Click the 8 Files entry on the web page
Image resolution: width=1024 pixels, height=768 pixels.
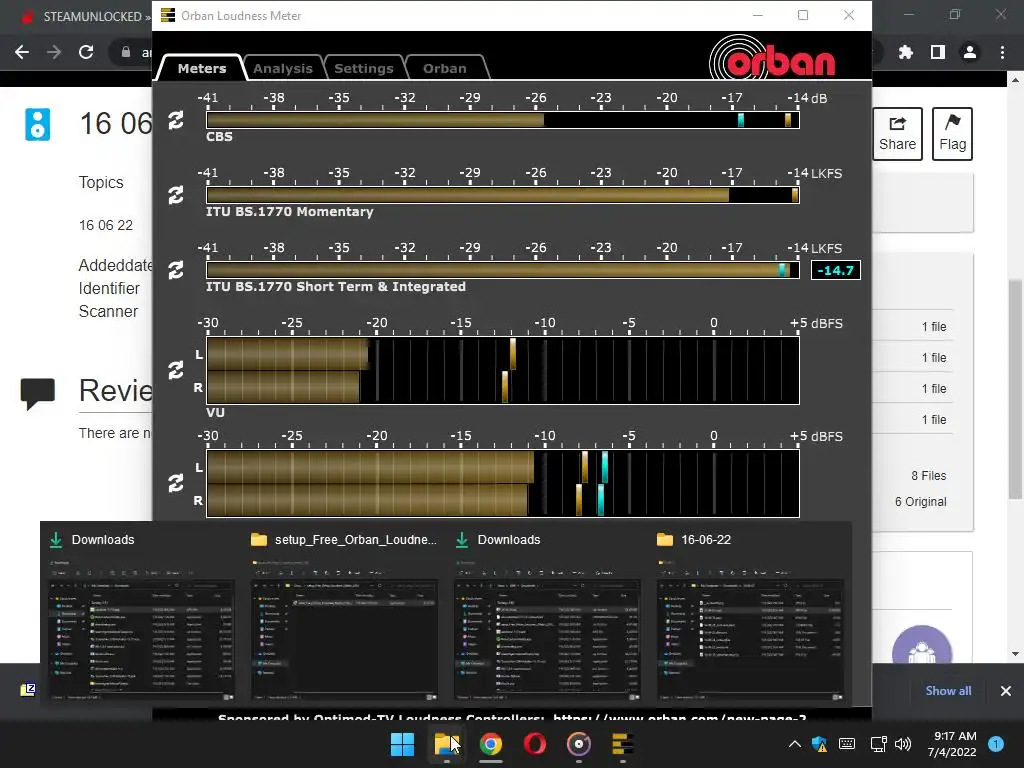tap(929, 475)
